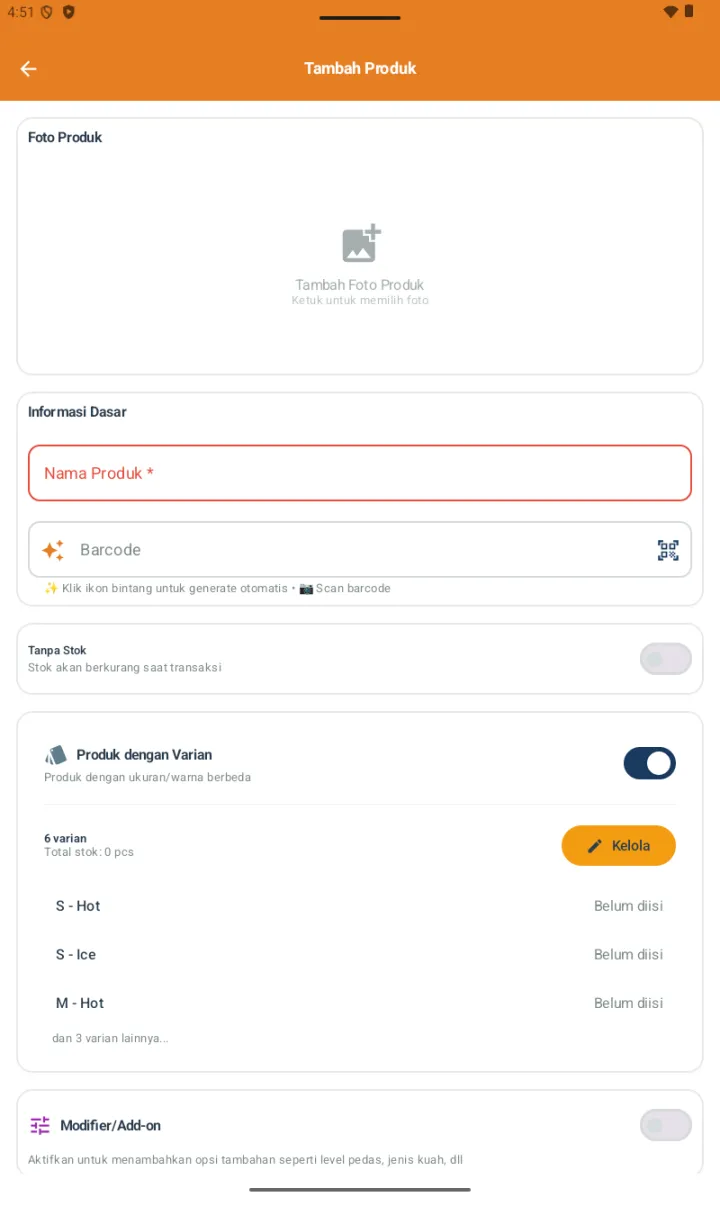The width and height of the screenshot is (720, 1206).
Task: Click the product variant tag icon
Action: pos(56,755)
